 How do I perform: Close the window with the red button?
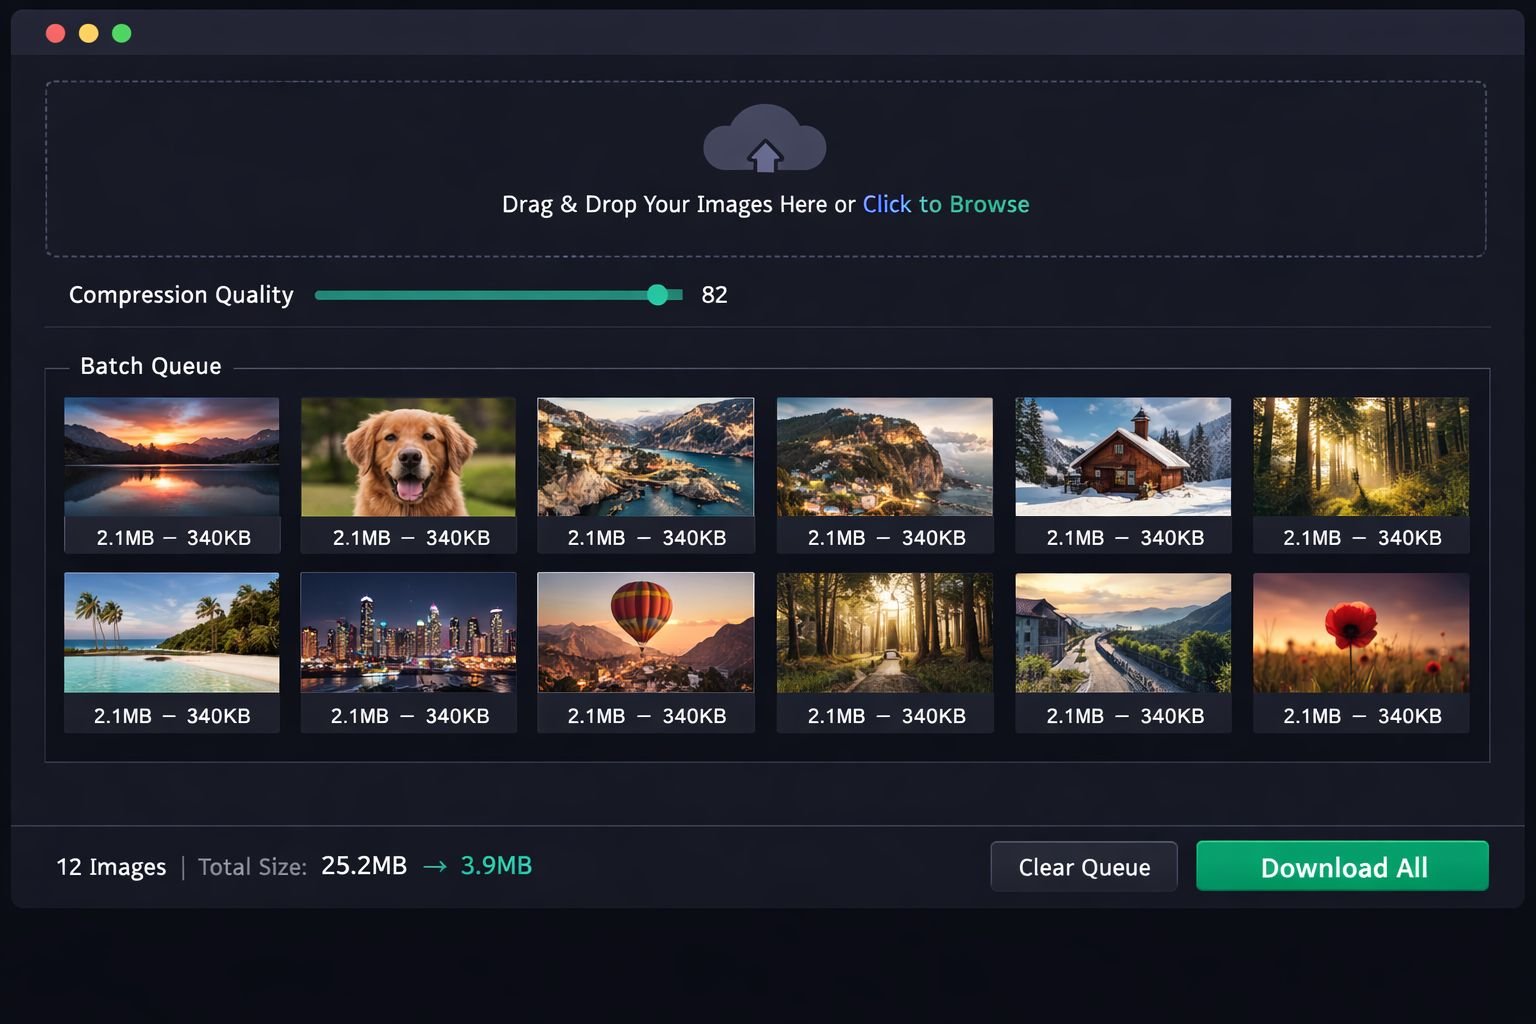[56, 33]
